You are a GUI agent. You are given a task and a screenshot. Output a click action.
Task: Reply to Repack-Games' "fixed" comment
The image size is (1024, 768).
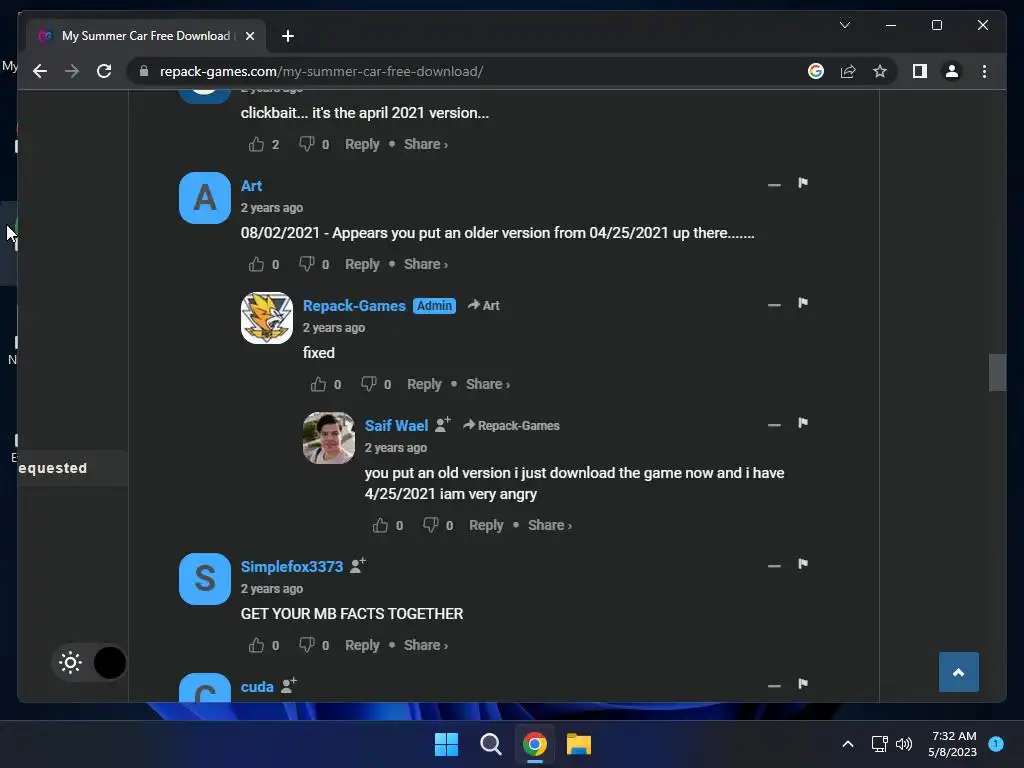(x=424, y=384)
